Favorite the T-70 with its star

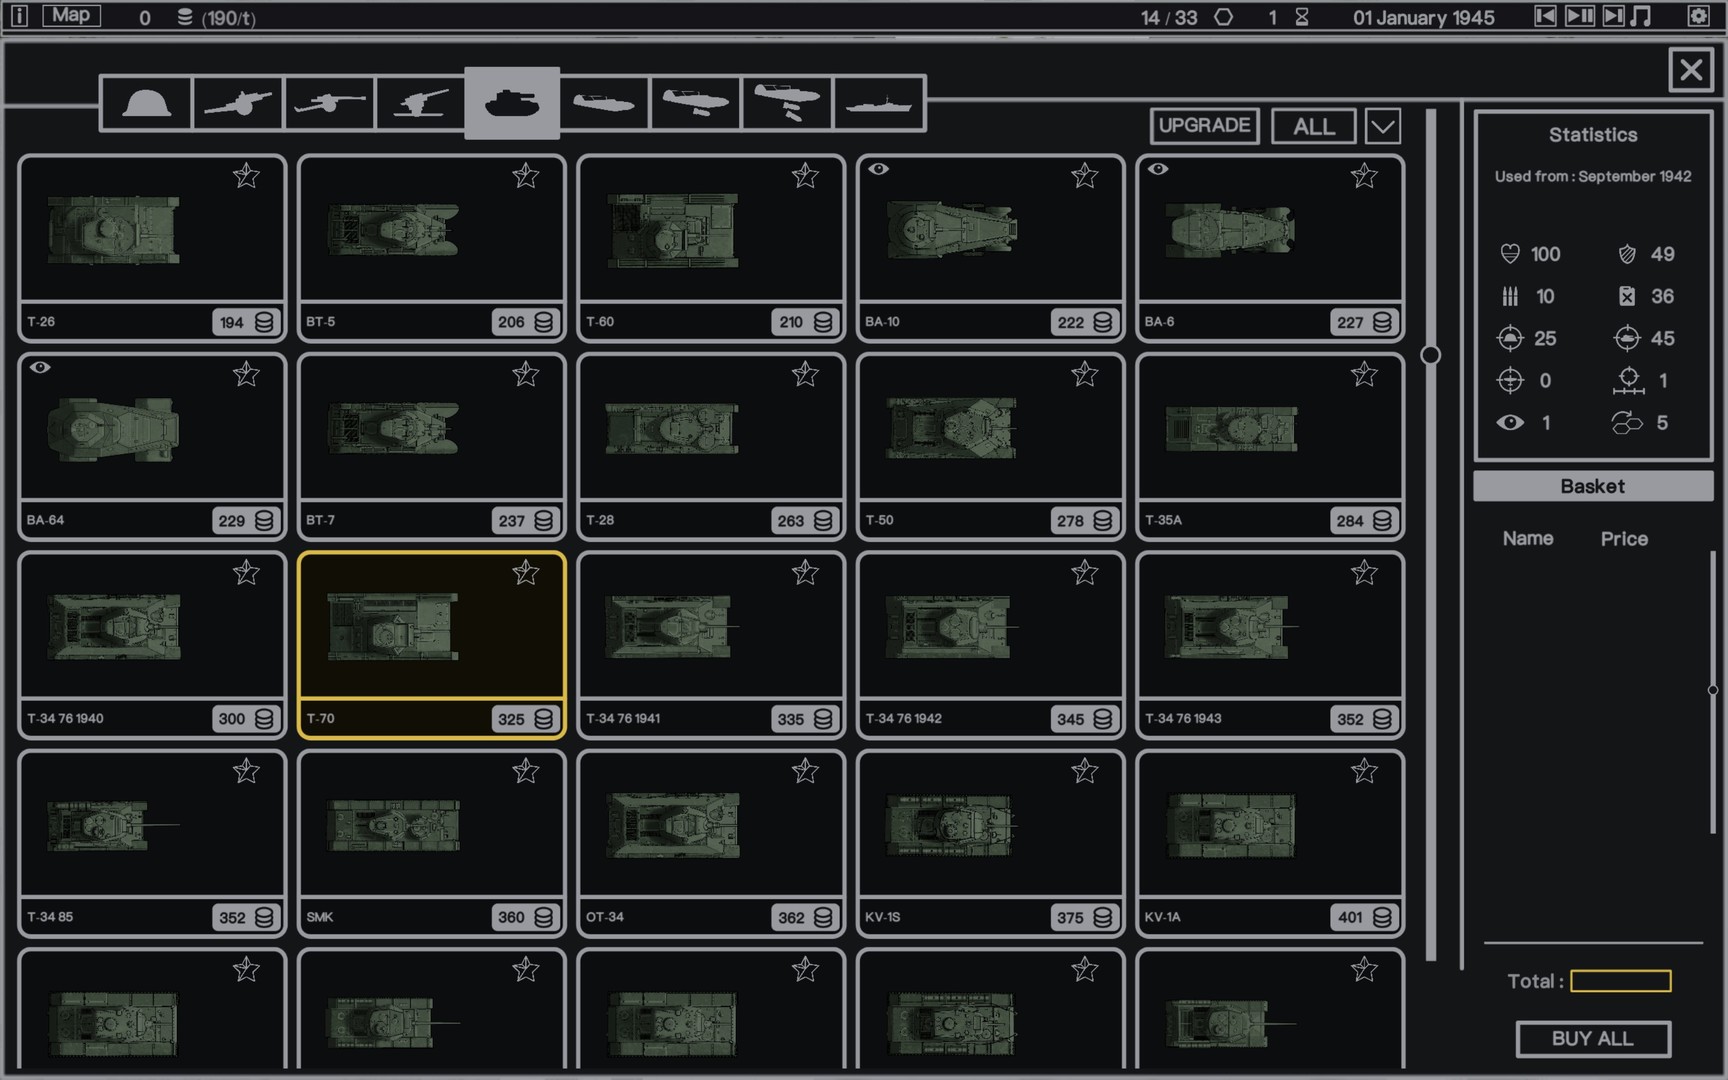(x=525, y=573)
